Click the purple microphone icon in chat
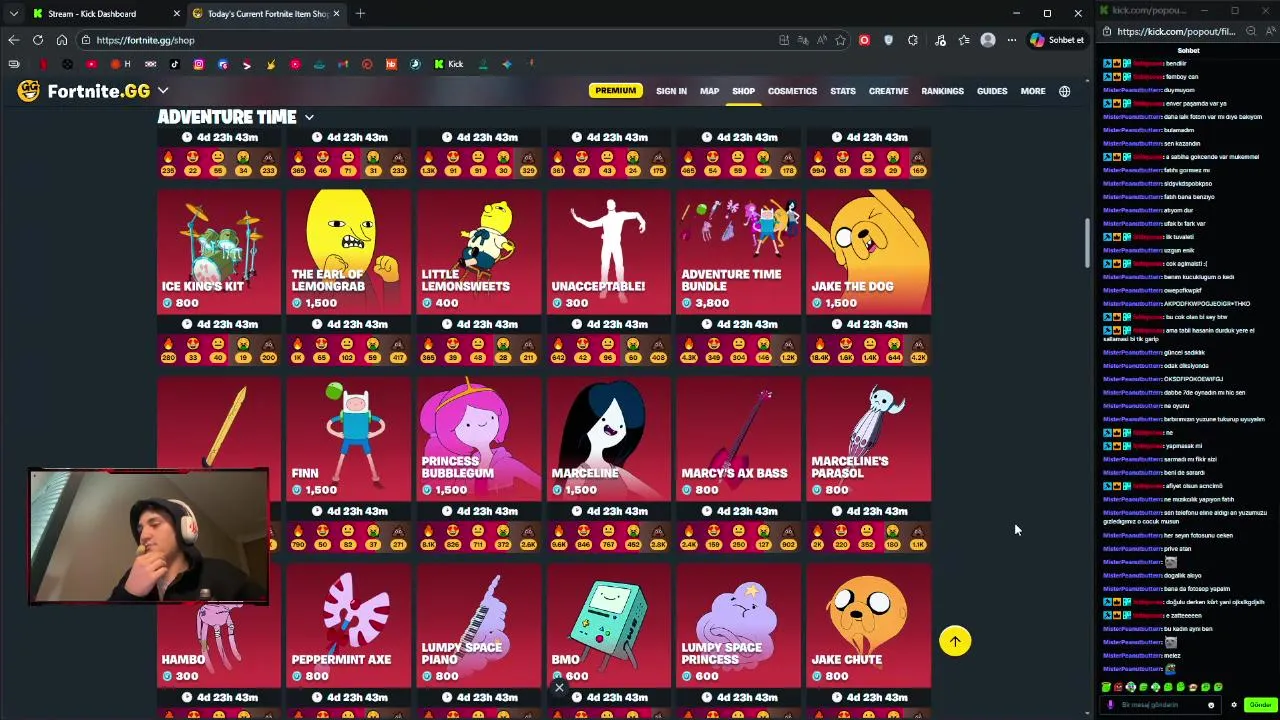Image resolution: width=1280 pixels, height=720 pixels. click(1110, 705)
